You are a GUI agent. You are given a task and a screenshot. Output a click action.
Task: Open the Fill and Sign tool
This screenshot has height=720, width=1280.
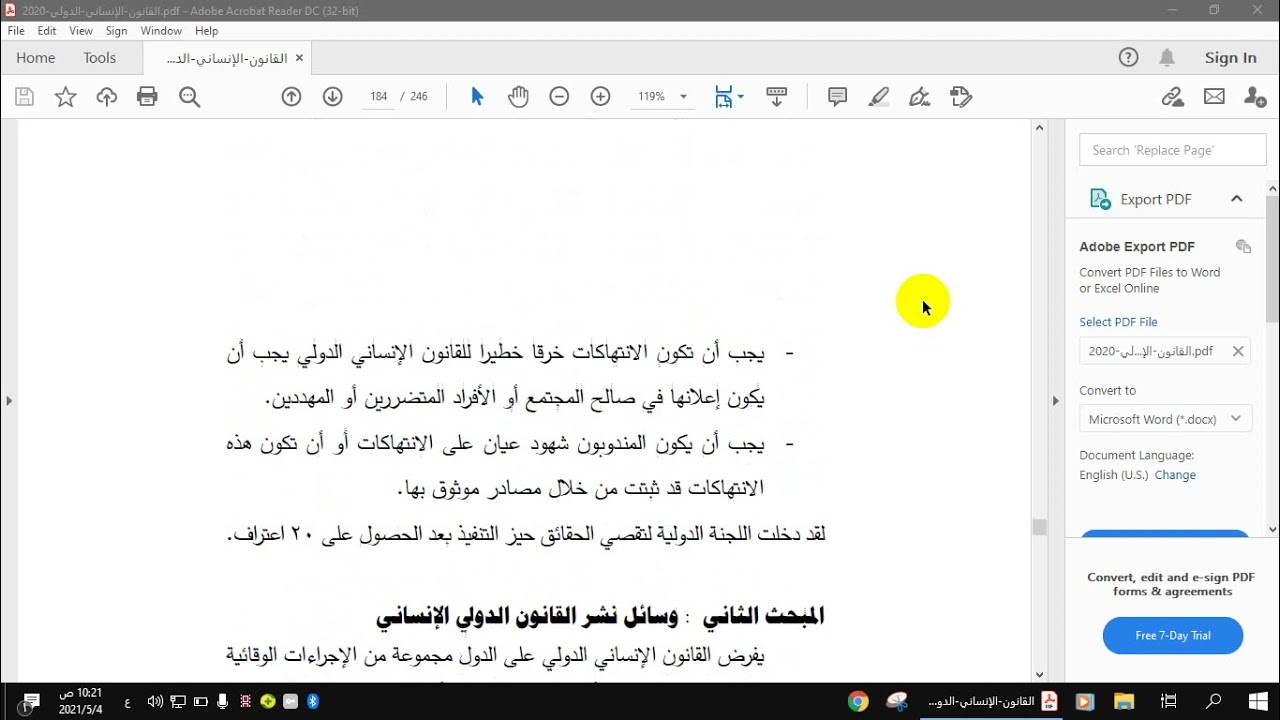pos(920,97)
